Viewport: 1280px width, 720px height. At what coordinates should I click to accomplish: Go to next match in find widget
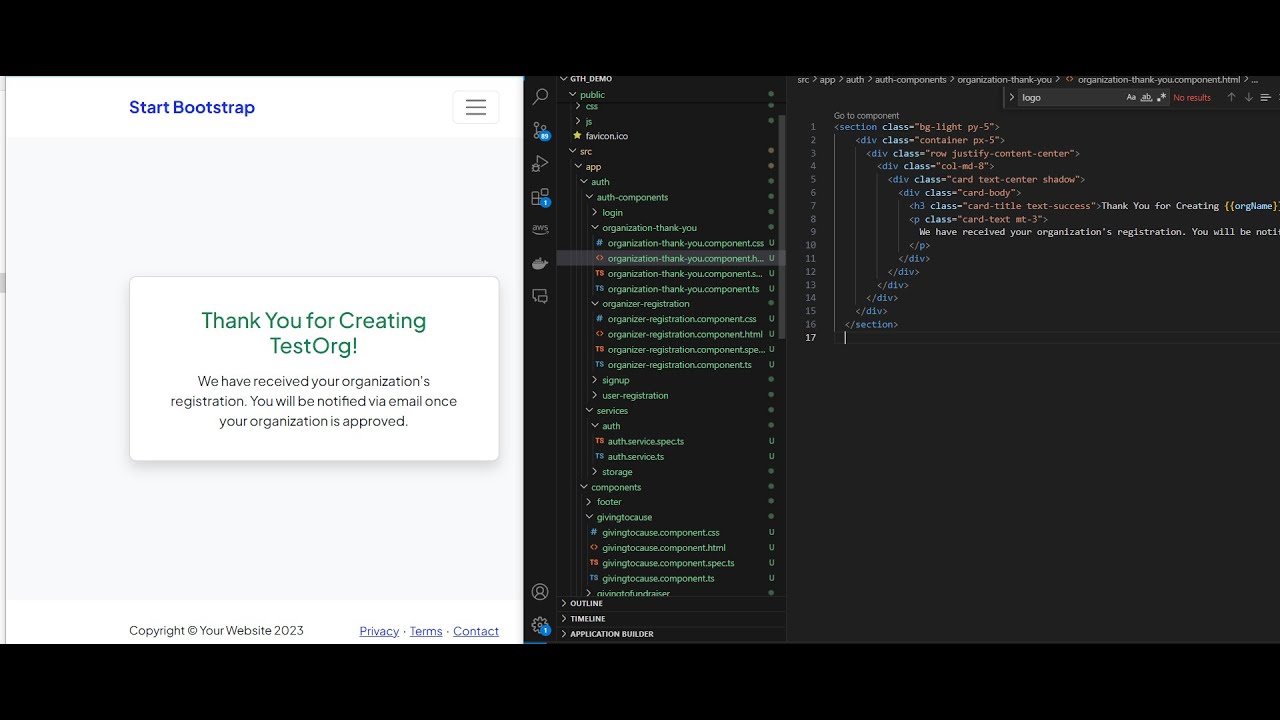tap(1248, 97)
